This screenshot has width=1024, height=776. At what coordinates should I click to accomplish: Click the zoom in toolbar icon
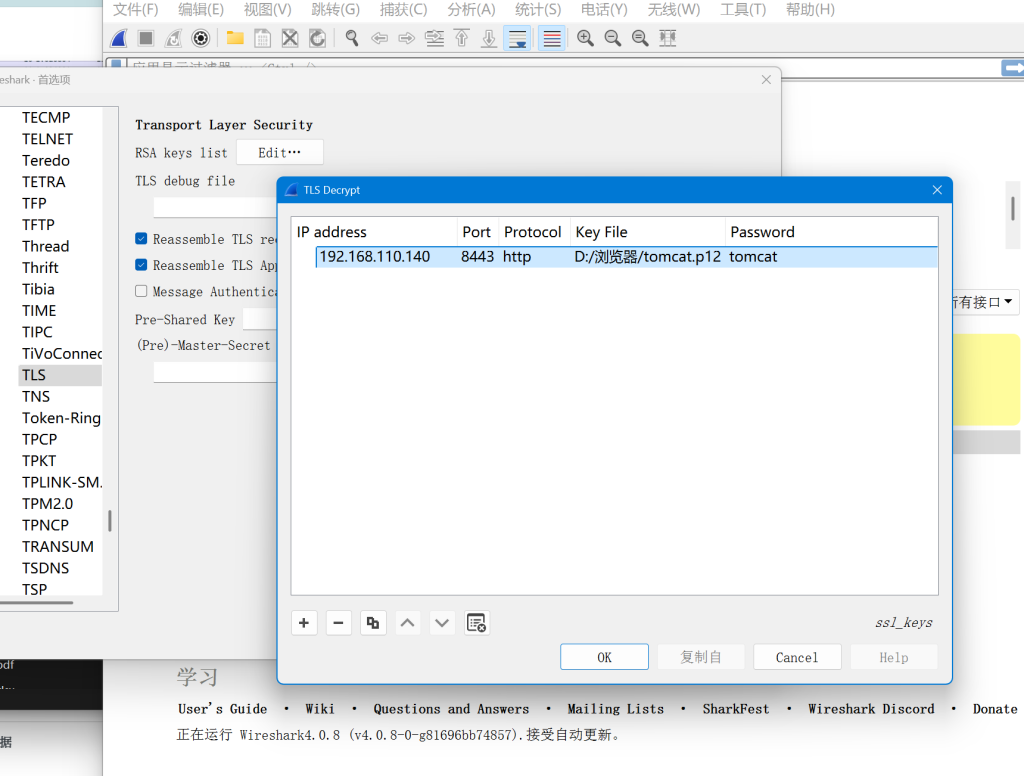tap(585, 38)
